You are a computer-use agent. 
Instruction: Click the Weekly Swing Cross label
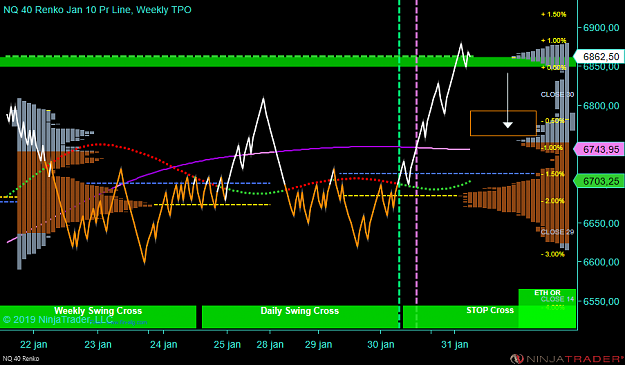[98, 311]
